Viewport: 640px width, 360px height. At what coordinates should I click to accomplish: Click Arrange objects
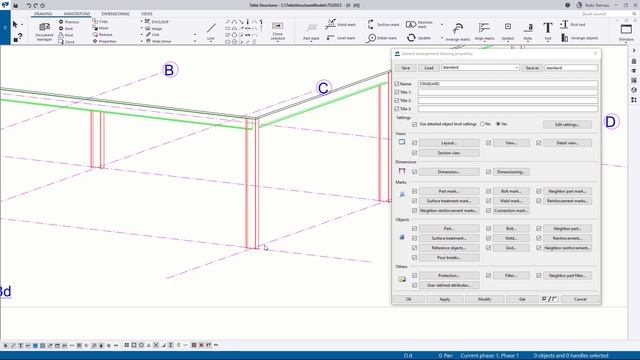(579, 38)
